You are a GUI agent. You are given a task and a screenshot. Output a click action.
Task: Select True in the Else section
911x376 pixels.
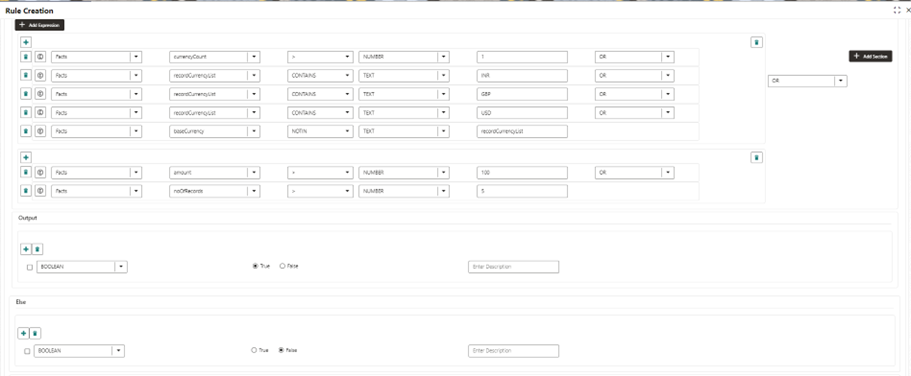(x=254, y=350)
